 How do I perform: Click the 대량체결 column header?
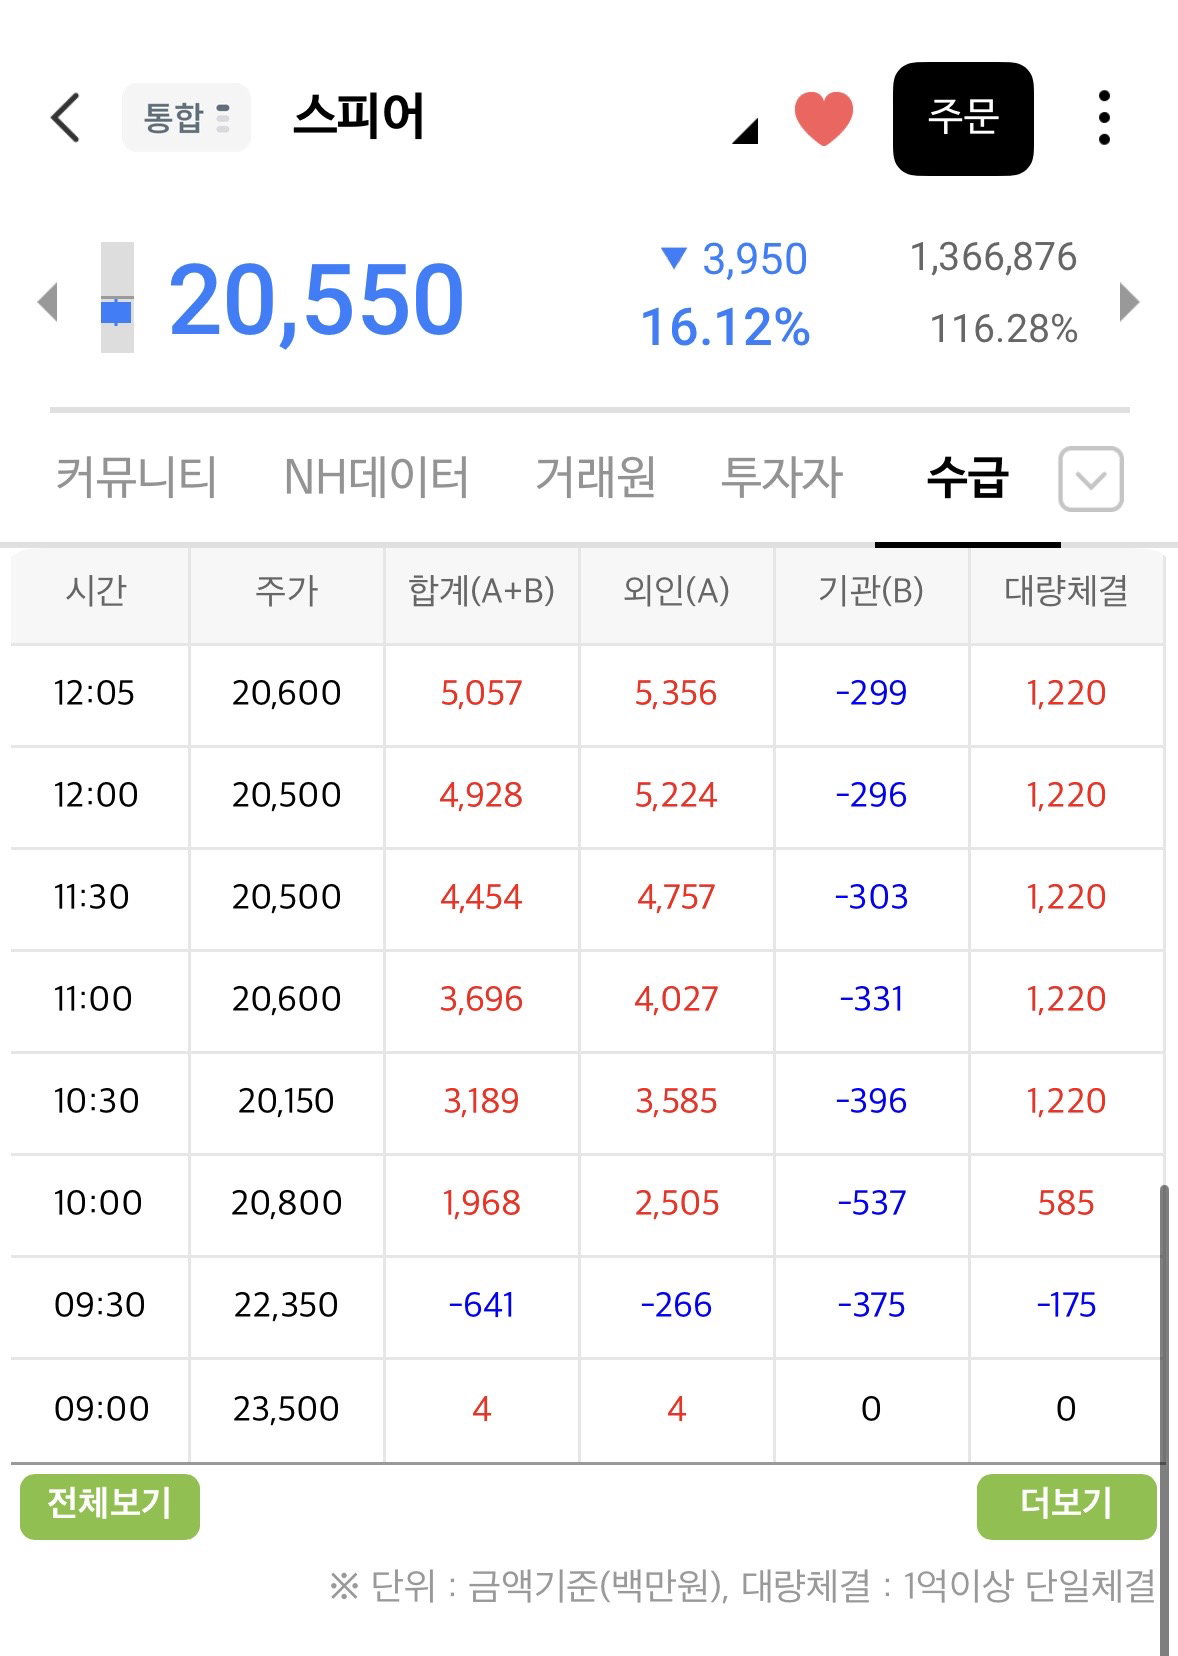tap(1066, 591)
